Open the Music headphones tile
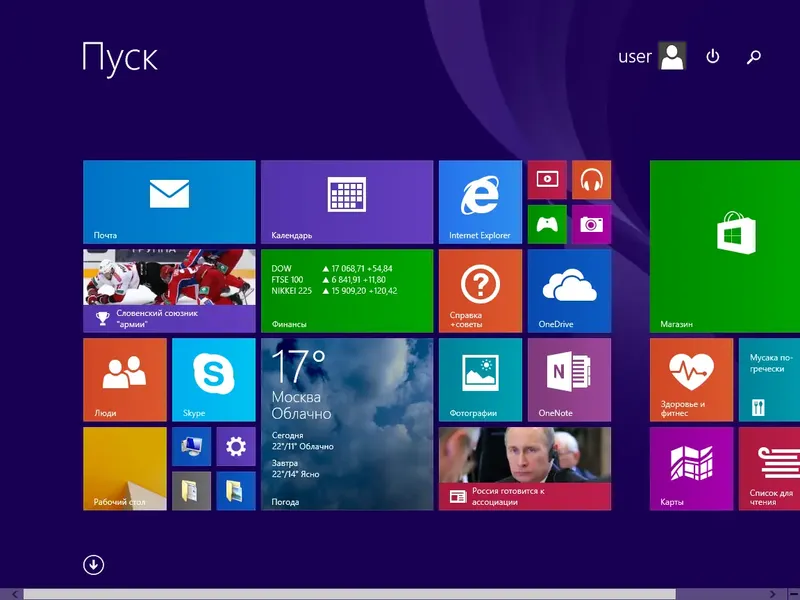The height and width of the screenshot is (600, 800). (591, 180)
